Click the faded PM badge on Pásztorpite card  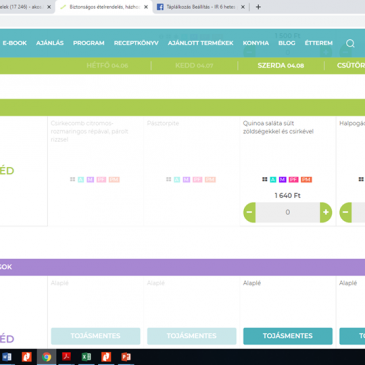pos(210,179)
